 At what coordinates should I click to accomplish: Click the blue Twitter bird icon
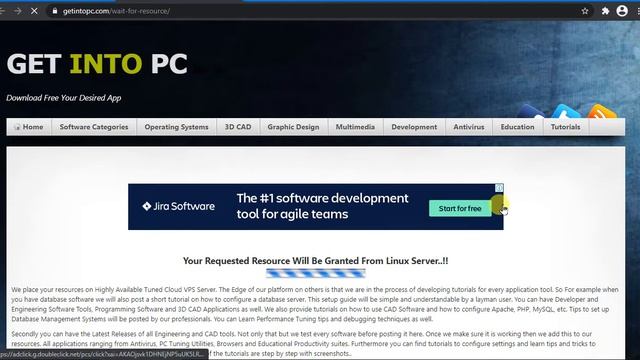pyautogui.click(x=567, y=112)
